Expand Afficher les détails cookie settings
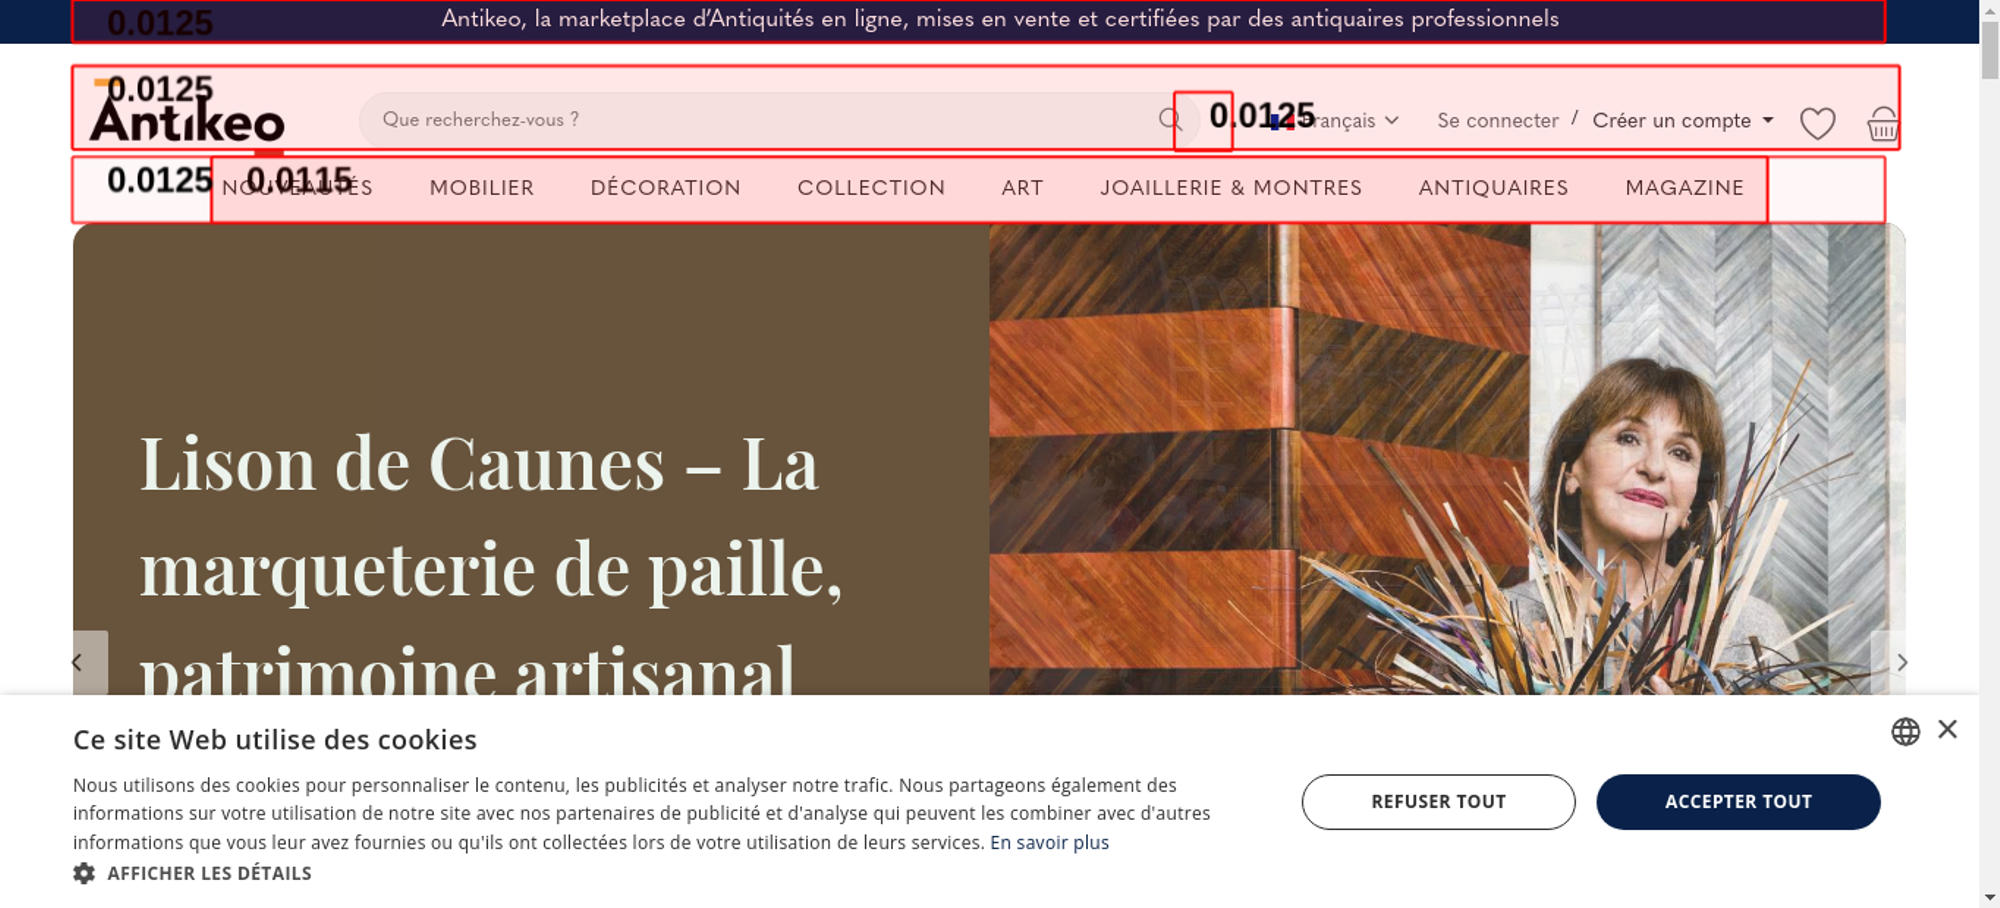 209,873
